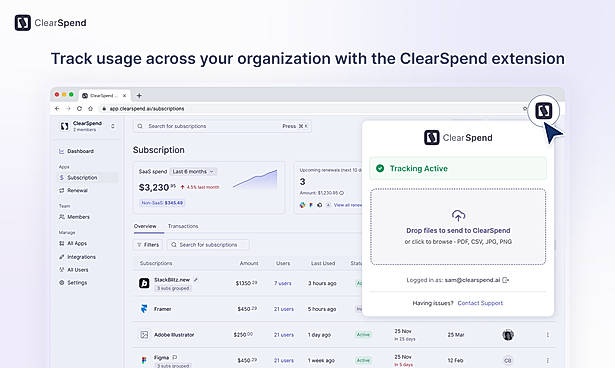This screenshot has width=615, height=368.
Task: Open the 21 users link in Figma row
Action: click(x=284, y=360)
